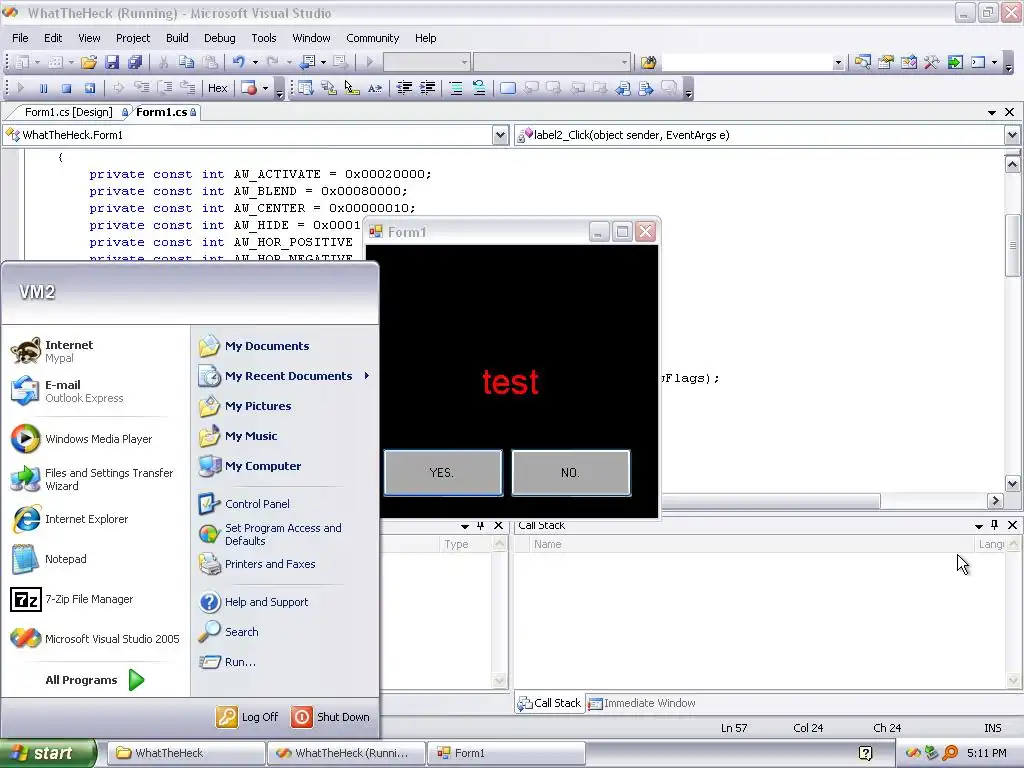
Task: Open the Properties window toolbar icon
Action: tap(886, 62)
